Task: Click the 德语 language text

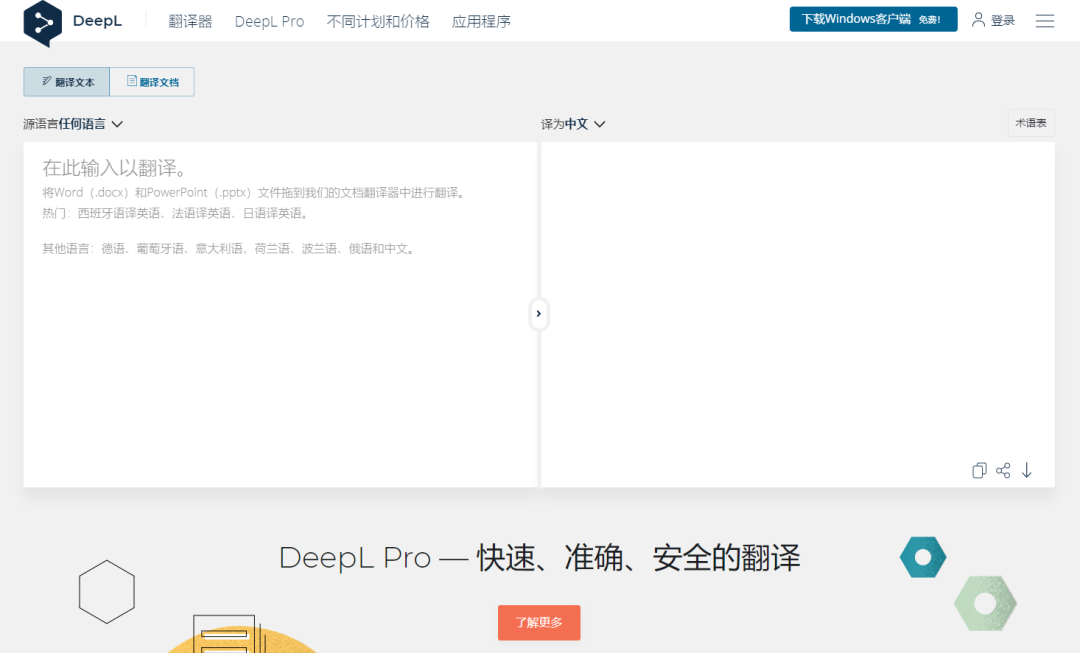Action: point(113,249)
